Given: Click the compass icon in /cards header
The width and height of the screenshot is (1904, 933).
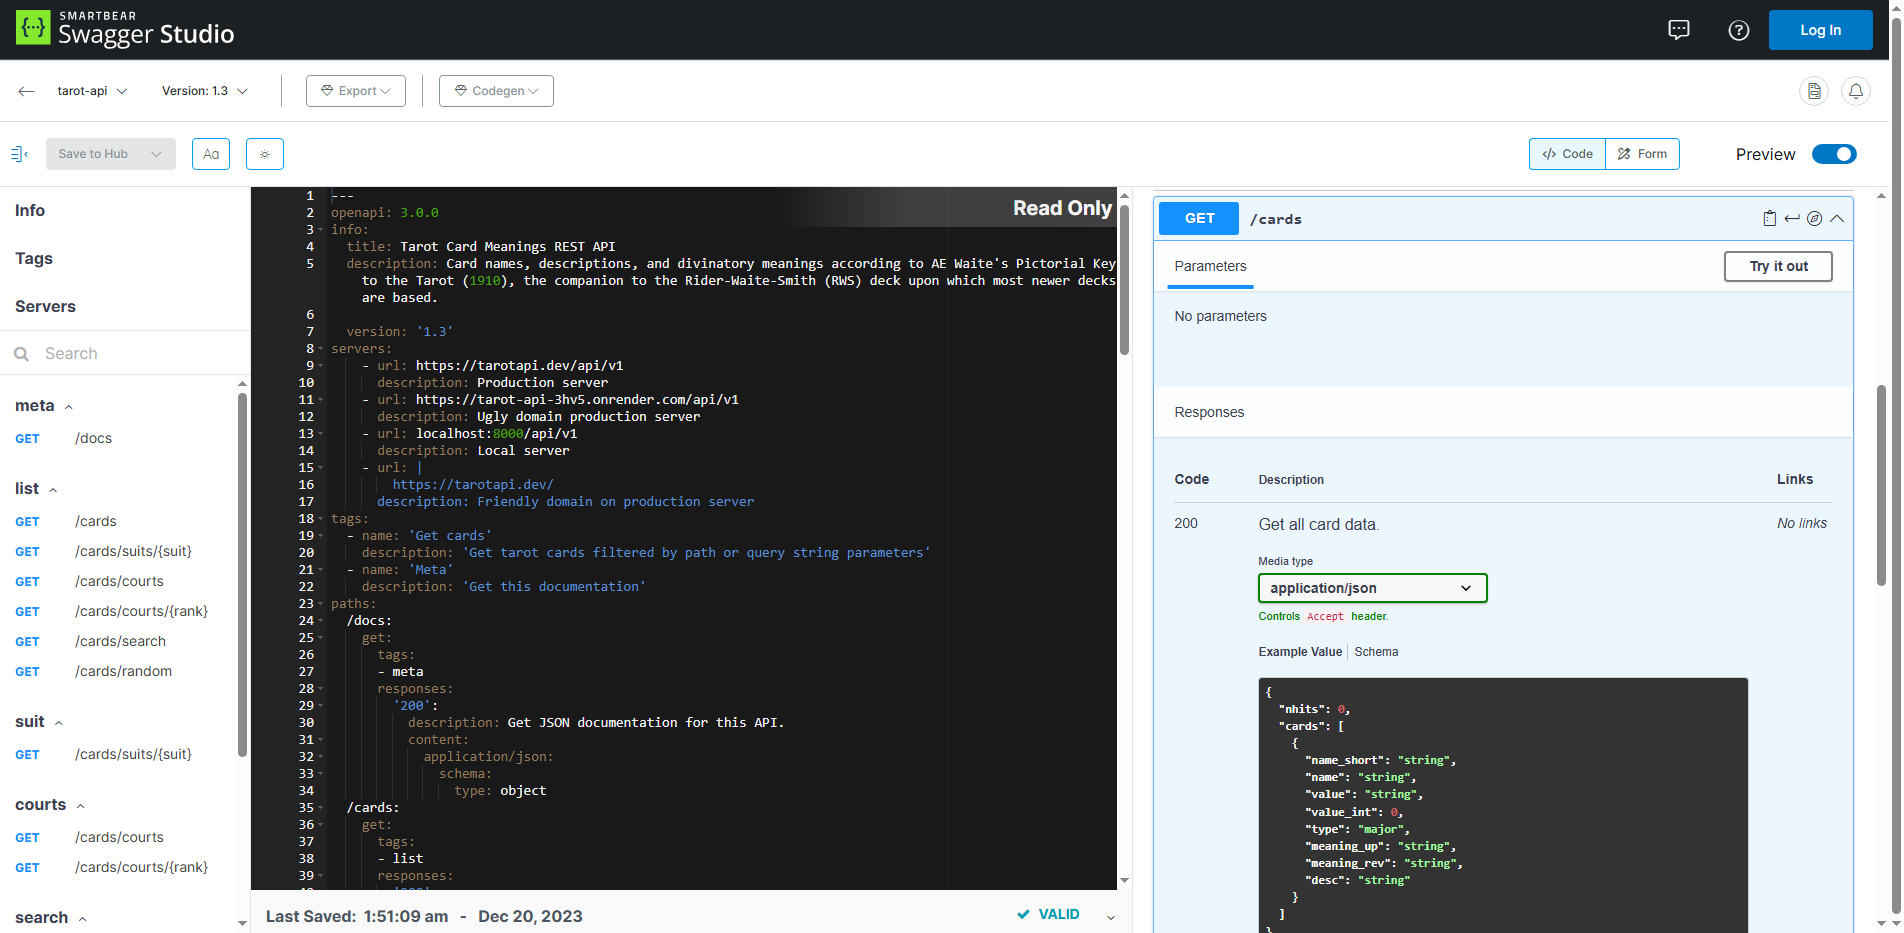Looking at the screenshot, I should (x=1814, y=219).
